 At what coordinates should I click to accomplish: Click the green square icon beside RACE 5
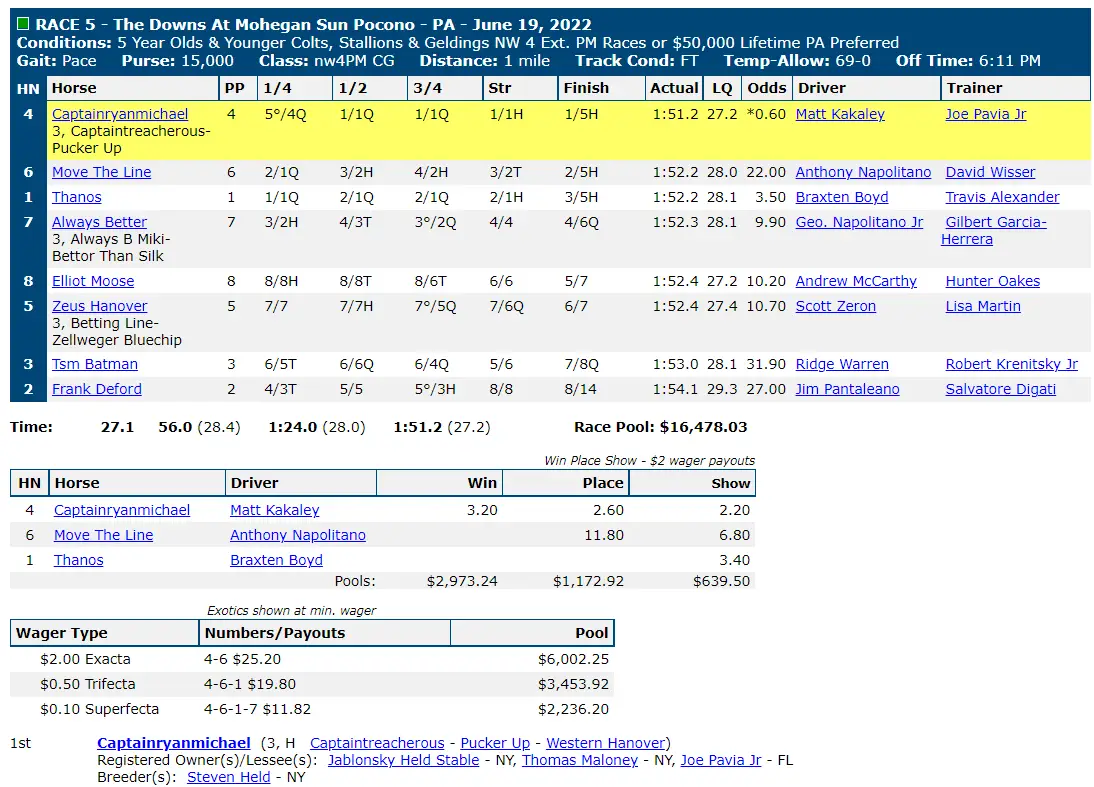pyautogui.click(x=23, y=24)
